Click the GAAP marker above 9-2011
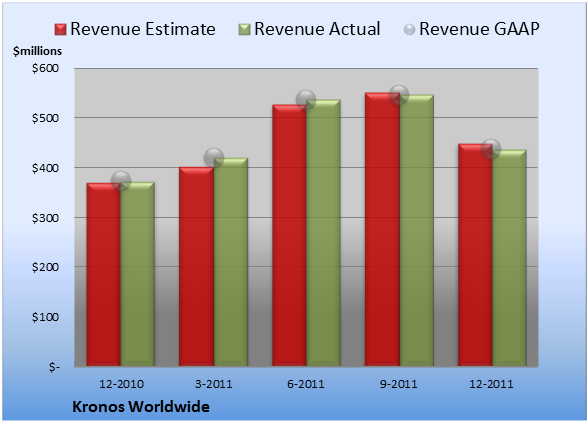The height and width of the screenshot is (422, 588). (x=399, y=95)
